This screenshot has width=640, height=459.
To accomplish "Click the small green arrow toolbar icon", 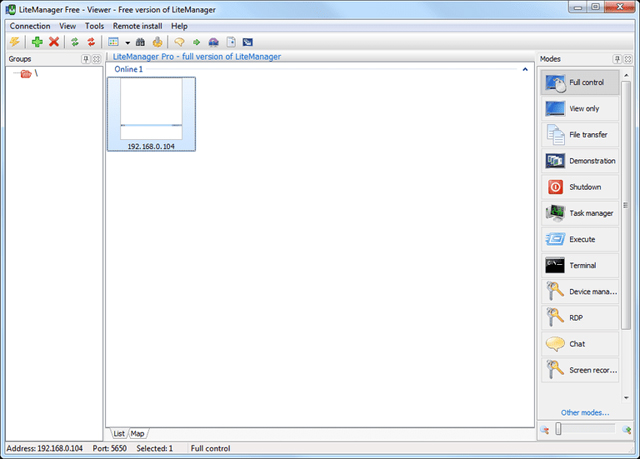I will coord(196,42).
